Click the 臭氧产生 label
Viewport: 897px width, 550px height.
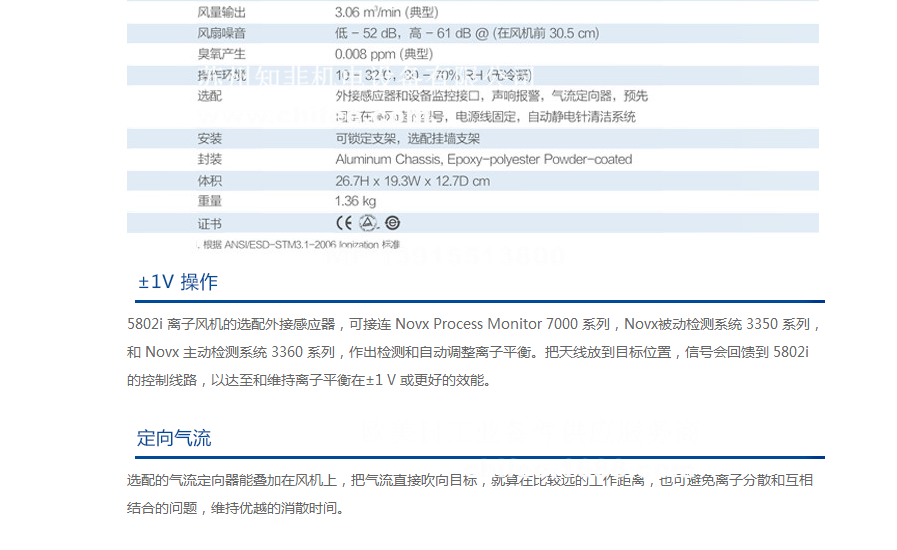(x=221, y=54)
